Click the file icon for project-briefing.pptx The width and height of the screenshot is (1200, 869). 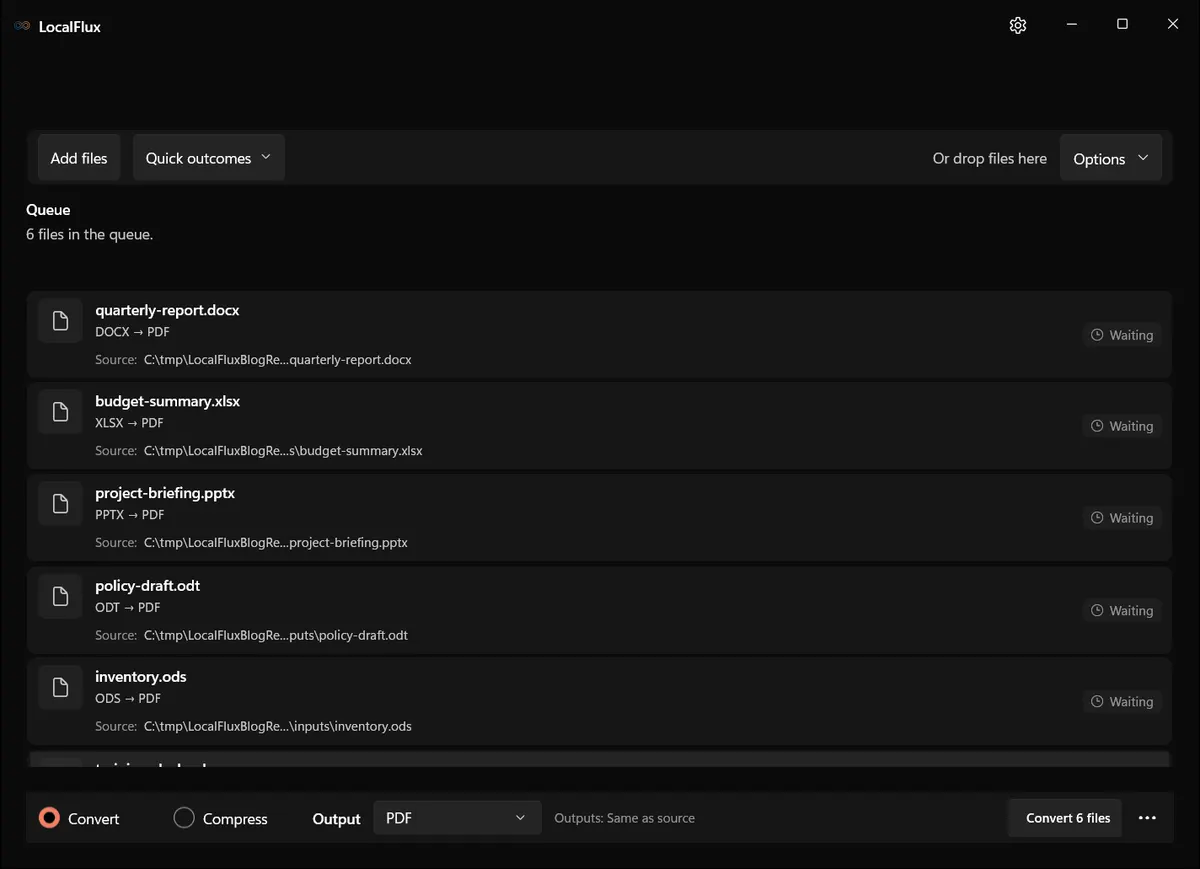tap(60, 503)
